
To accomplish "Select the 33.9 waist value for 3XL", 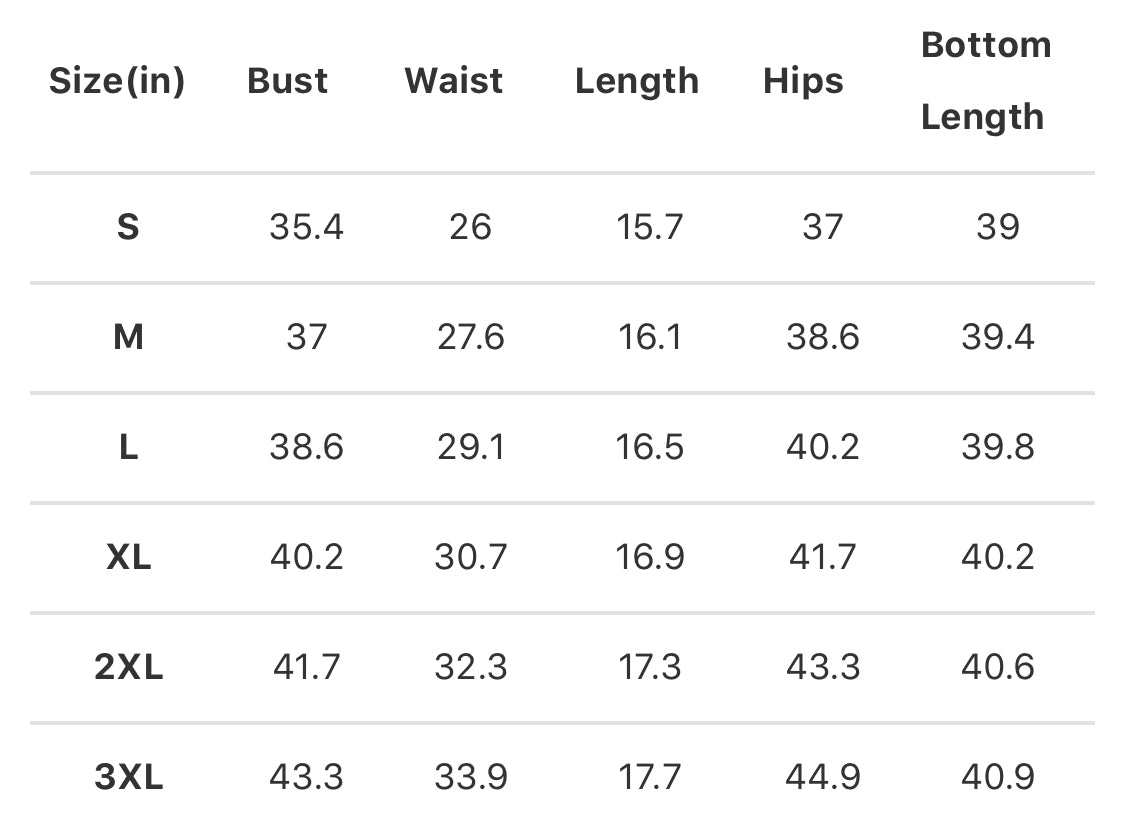I will [x=470, y=777].
